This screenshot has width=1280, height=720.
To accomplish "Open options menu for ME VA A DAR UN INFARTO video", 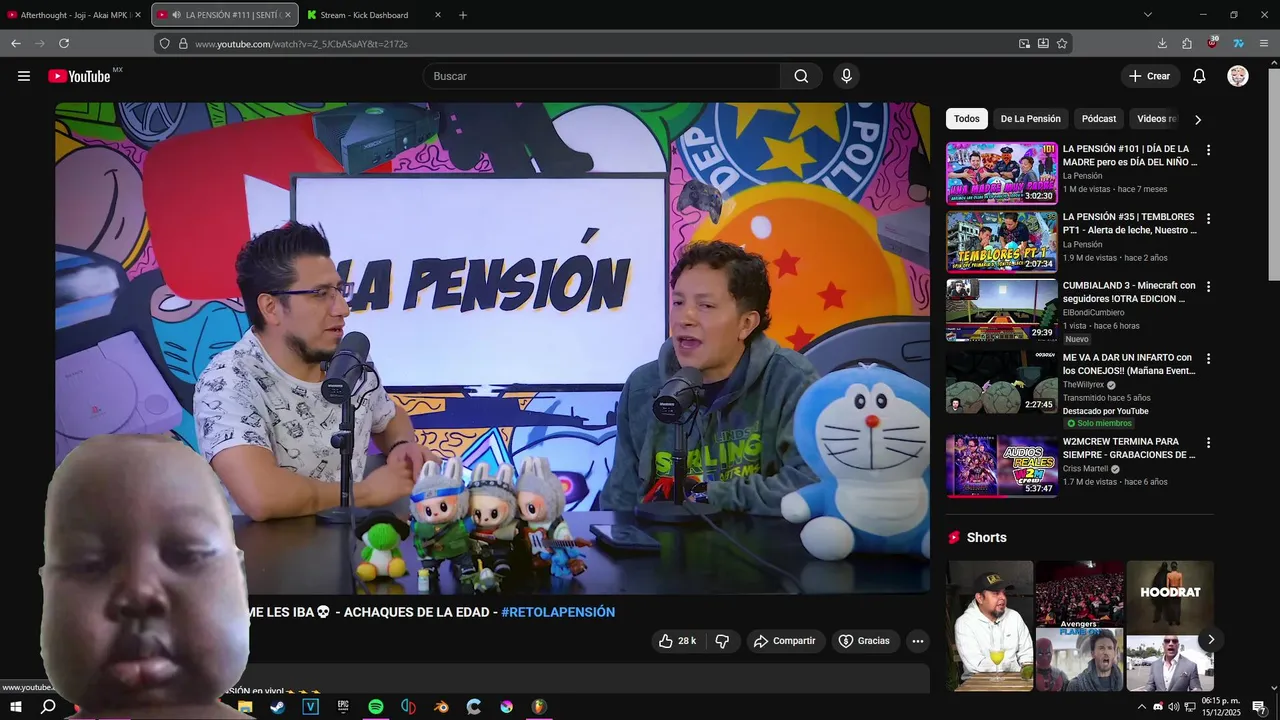I will (x=1208, y=359).
